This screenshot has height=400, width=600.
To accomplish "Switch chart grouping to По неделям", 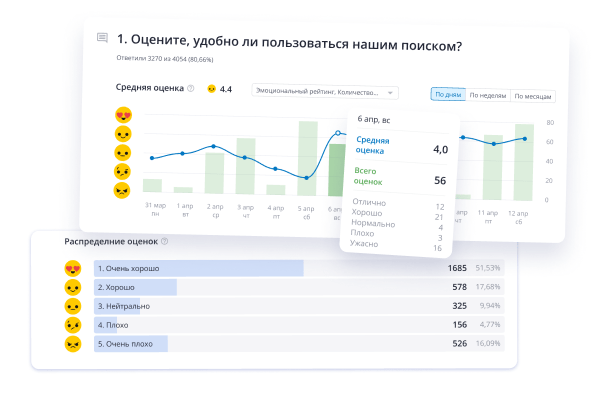I will pos(487,96).
